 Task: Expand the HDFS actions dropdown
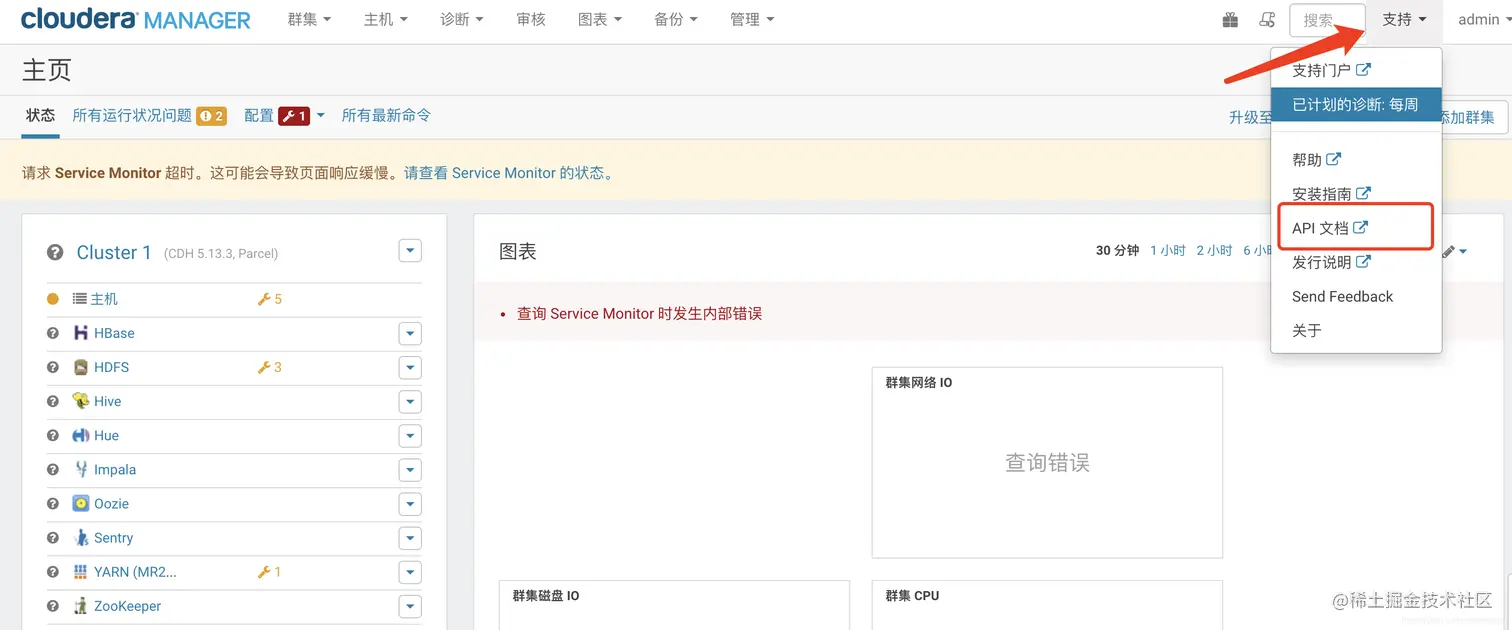[x=410, y=367]
